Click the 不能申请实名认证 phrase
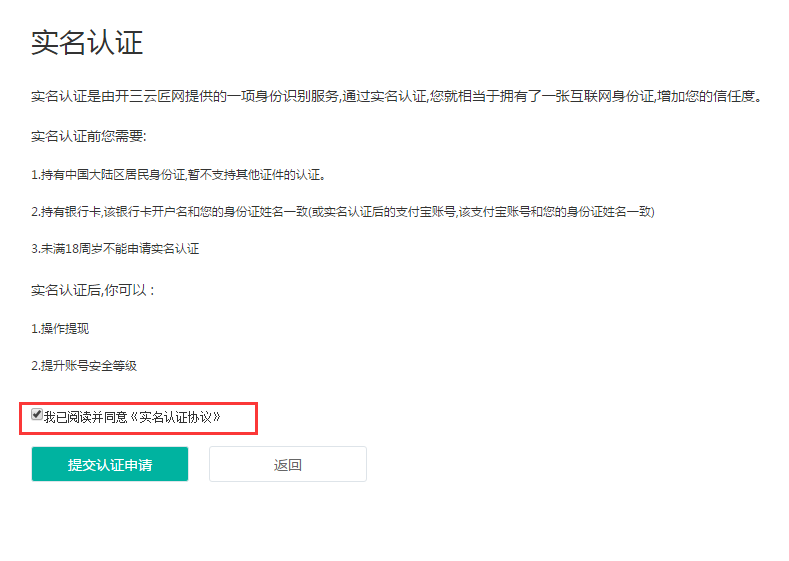This screenshot has width=789, height=561. coord(151,249)
